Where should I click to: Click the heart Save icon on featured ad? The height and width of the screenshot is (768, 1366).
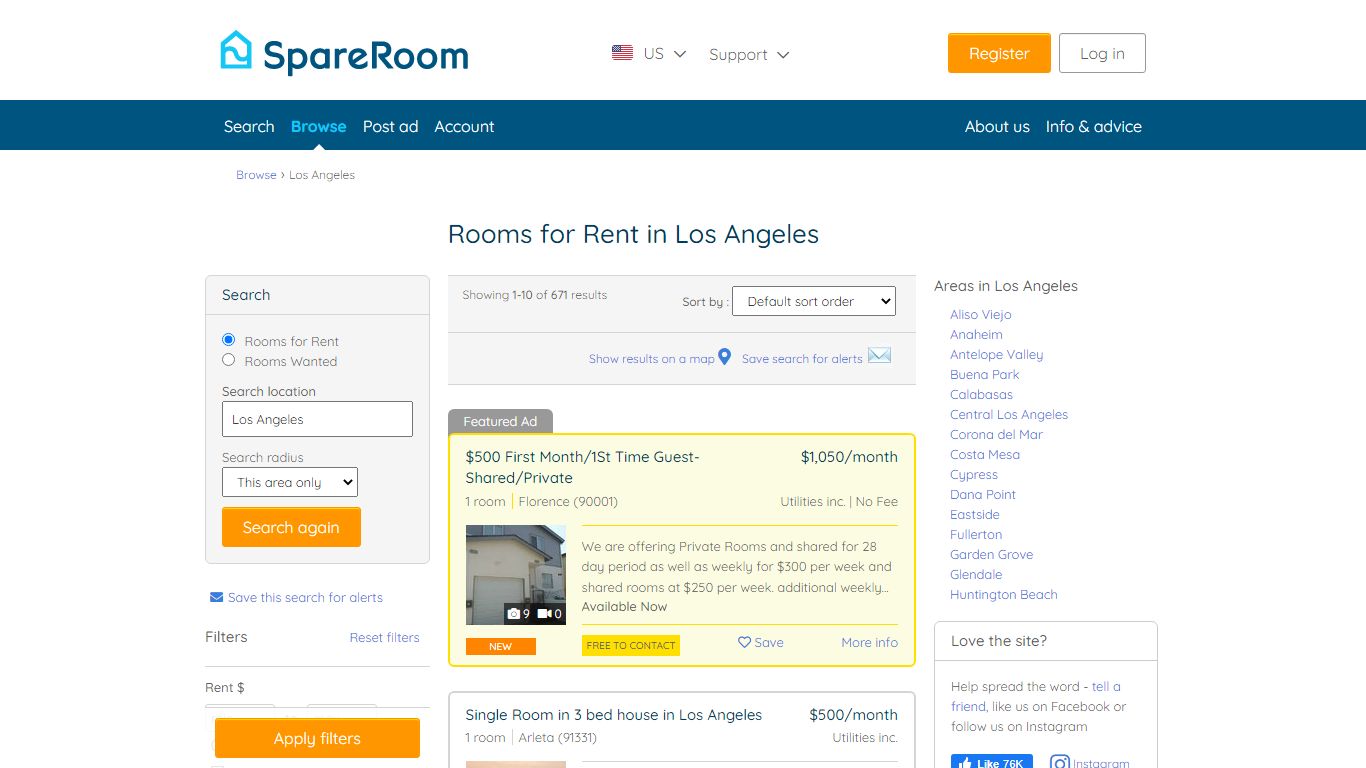pos(744,642)
